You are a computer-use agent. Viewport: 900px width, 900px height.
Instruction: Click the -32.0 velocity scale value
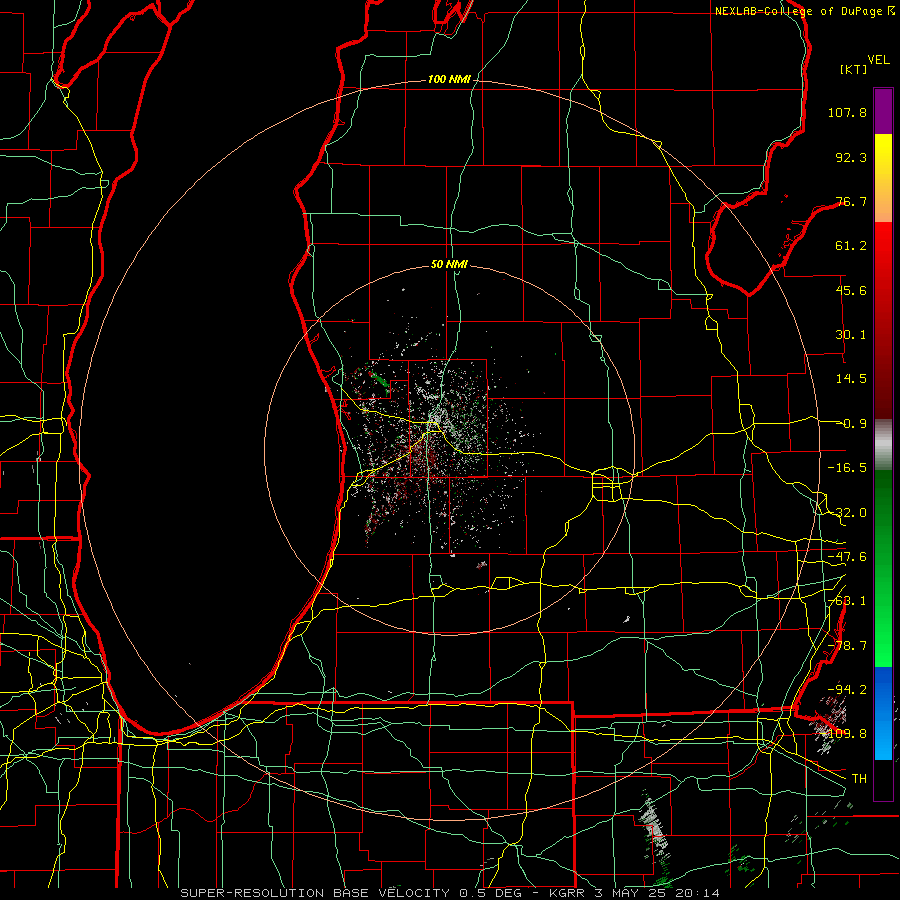847,513
